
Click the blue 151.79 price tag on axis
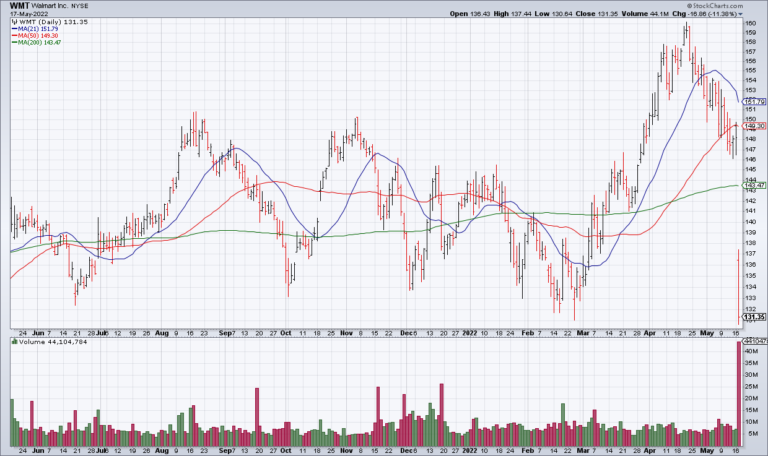754,102
